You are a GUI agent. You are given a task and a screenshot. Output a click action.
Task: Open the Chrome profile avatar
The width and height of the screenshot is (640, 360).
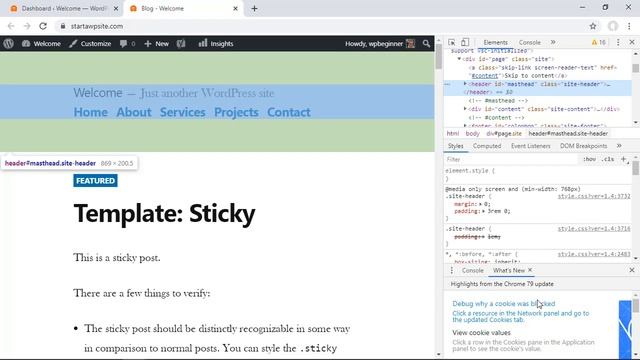click(x=613, y=26)
